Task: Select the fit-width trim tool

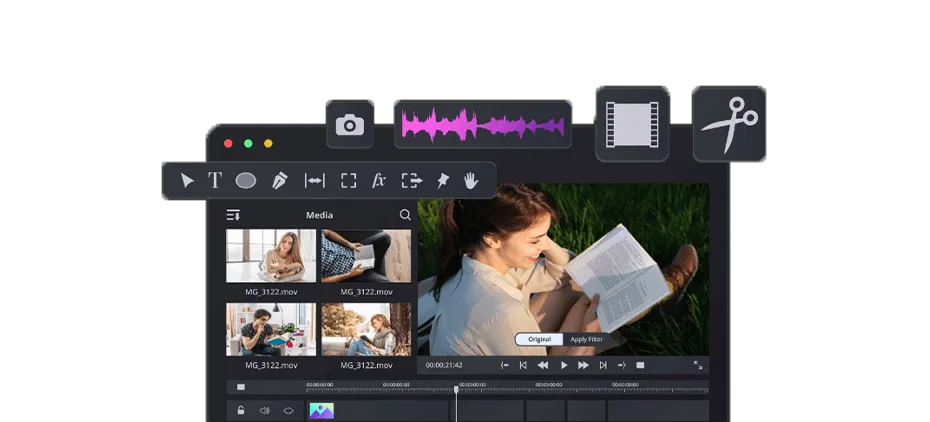Action: tap(314, 181)
